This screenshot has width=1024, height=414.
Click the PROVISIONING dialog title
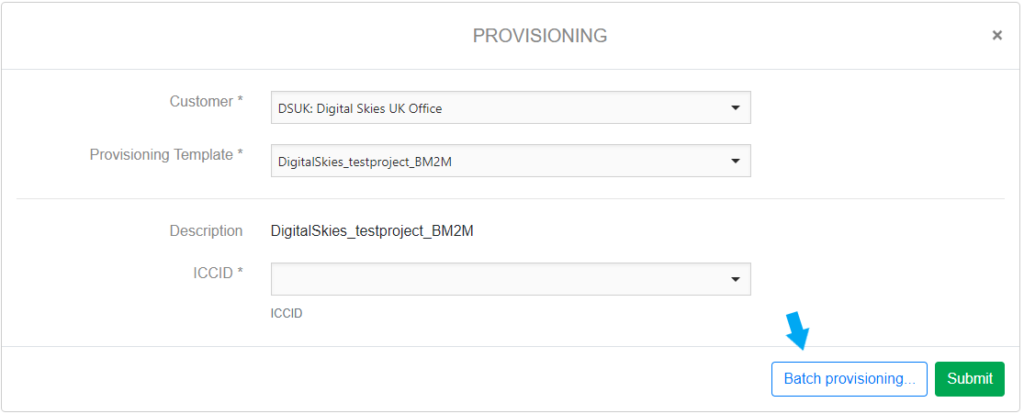click(x=540, y=36)
